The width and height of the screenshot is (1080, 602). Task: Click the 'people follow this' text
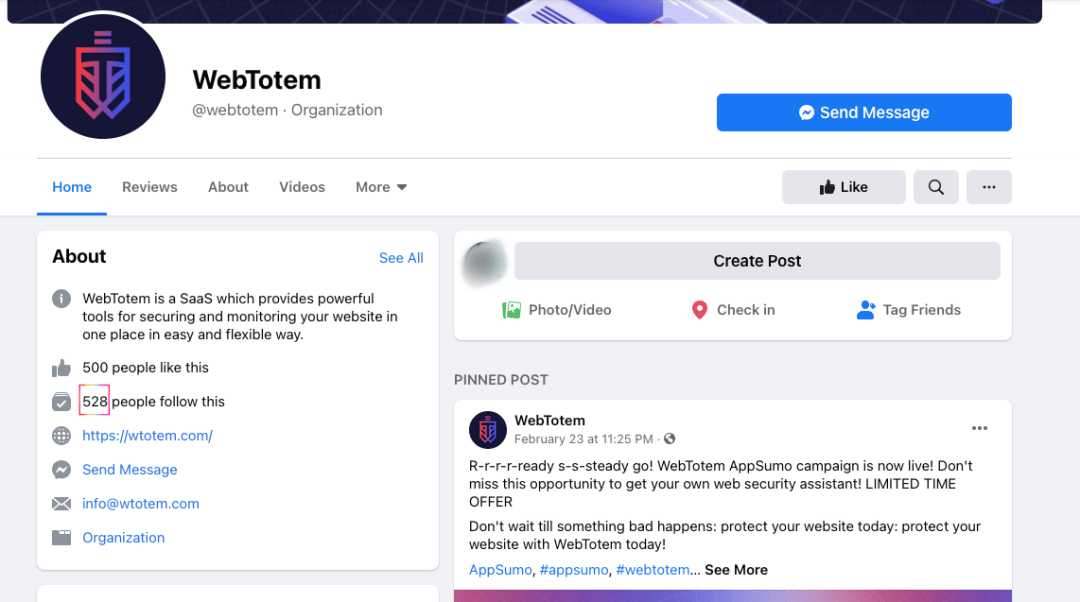coord(168,402)
